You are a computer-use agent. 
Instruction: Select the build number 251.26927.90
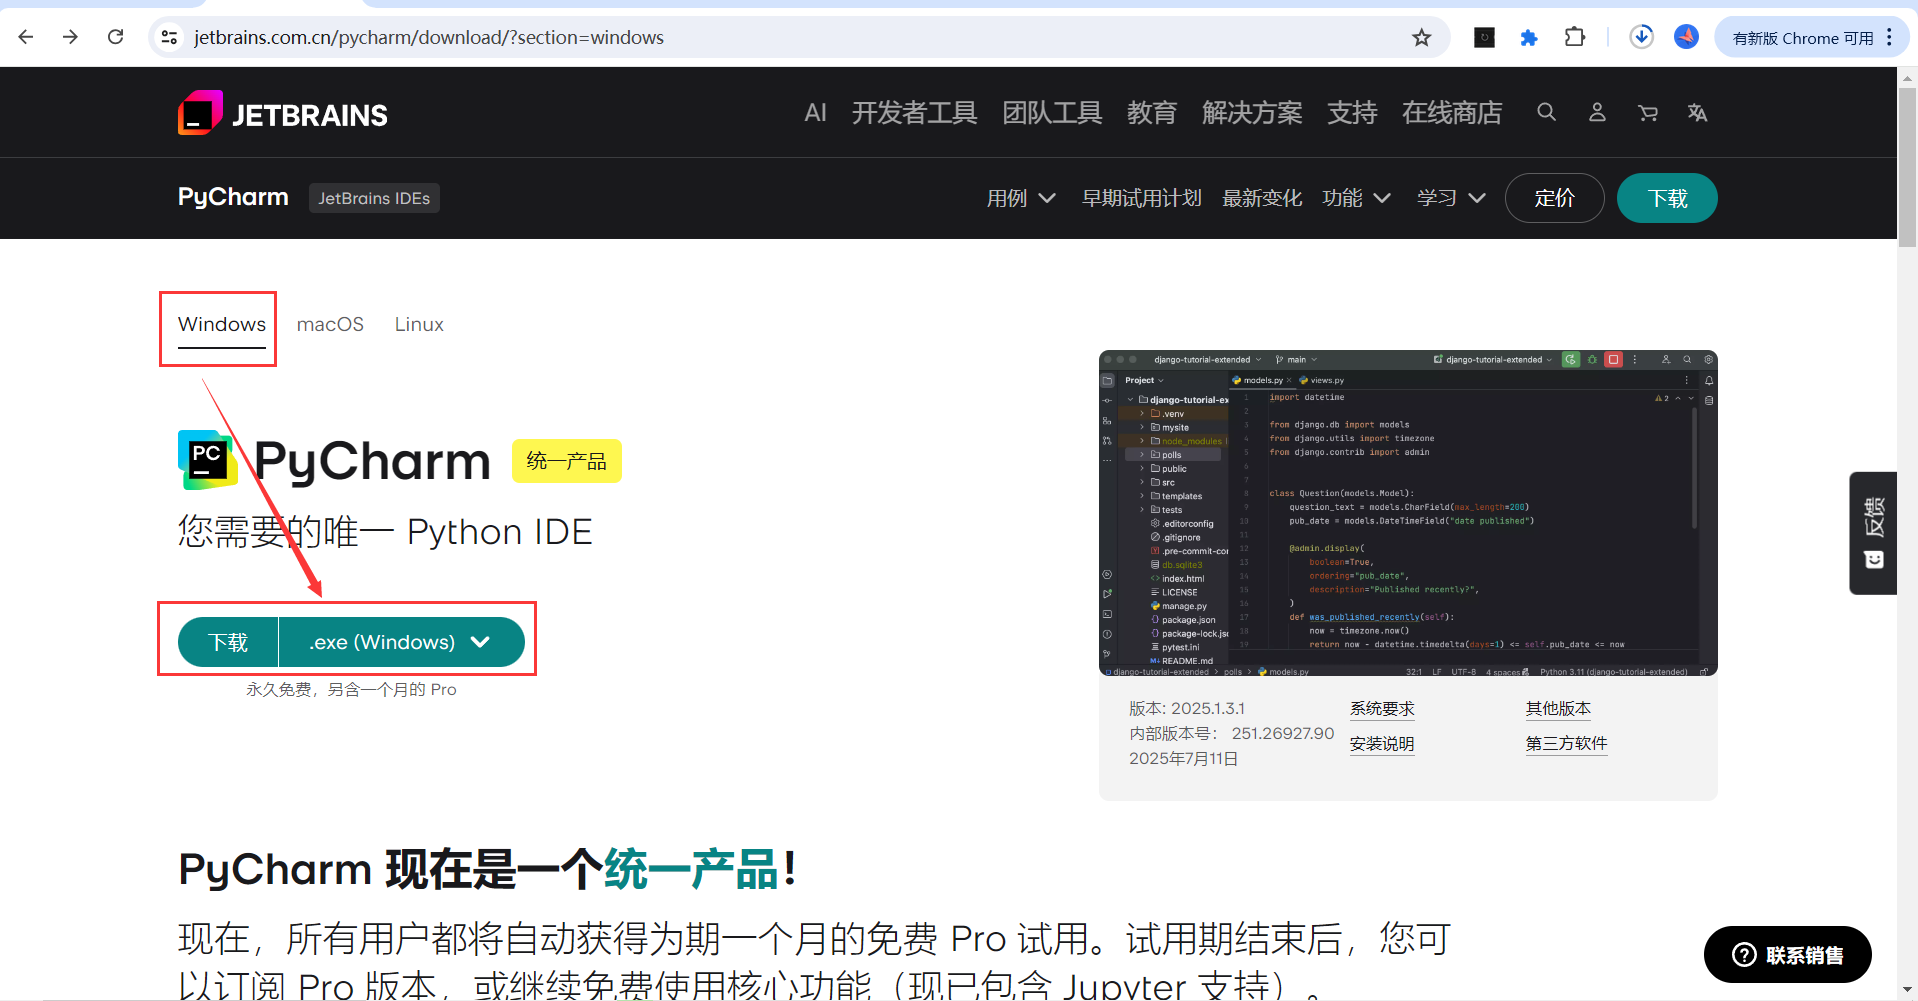tap(1283, 734)
